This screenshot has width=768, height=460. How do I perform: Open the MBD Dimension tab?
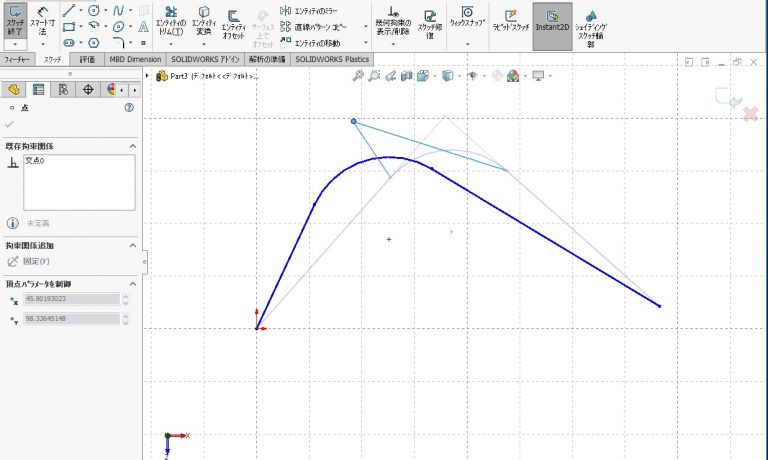tap(135, 60)
